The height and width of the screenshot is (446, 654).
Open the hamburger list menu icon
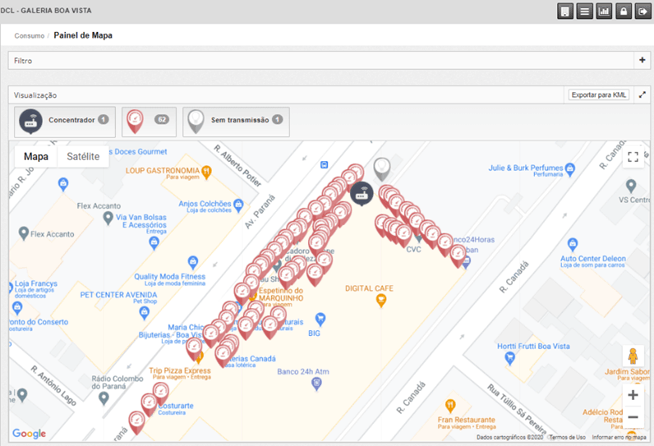pyautogui.click(x=585, y=11)
